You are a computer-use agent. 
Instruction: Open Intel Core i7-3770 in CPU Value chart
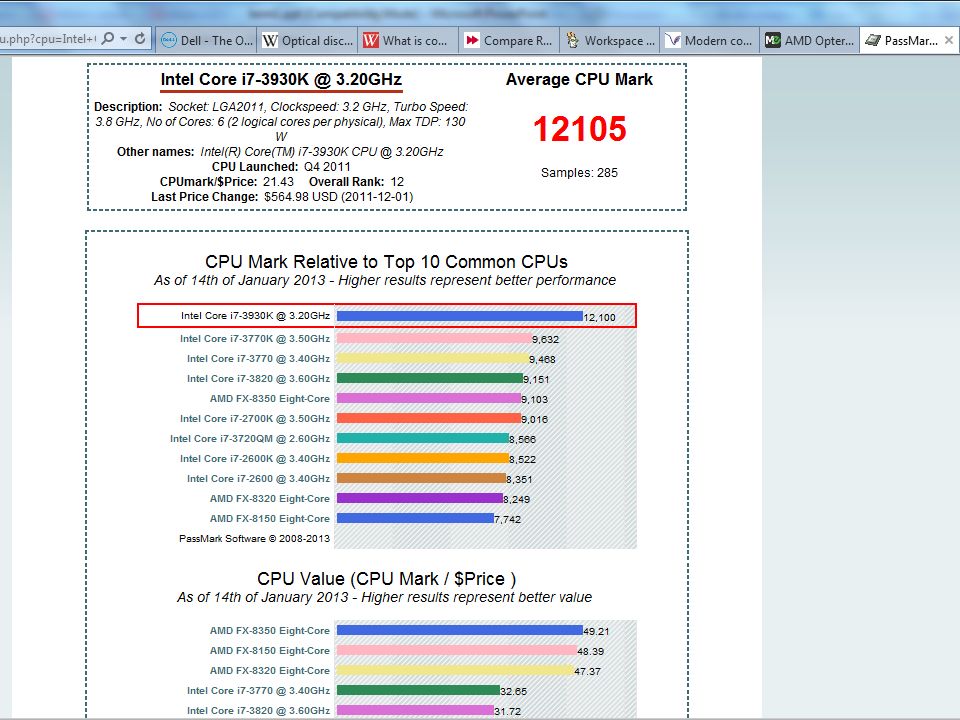pos(258,691)
